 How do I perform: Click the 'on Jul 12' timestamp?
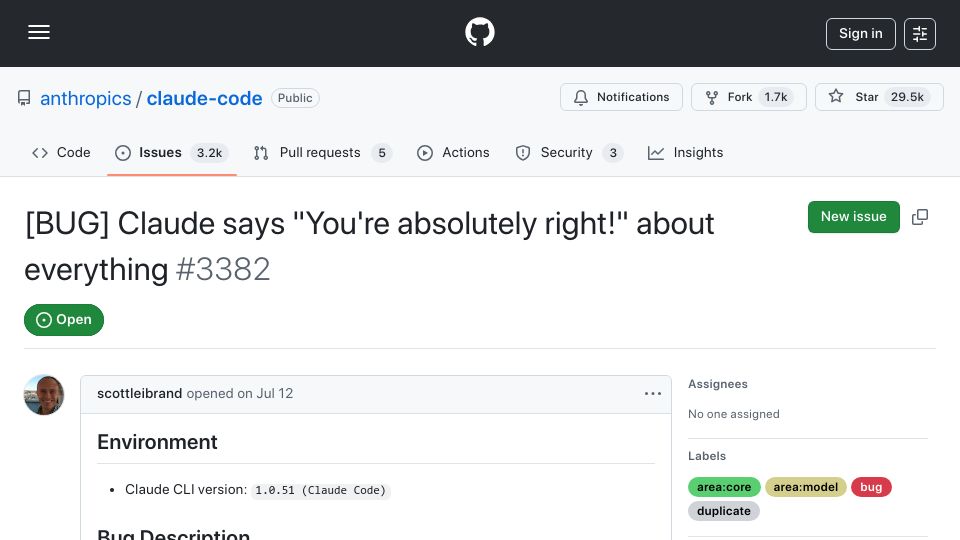coord(265,394)
